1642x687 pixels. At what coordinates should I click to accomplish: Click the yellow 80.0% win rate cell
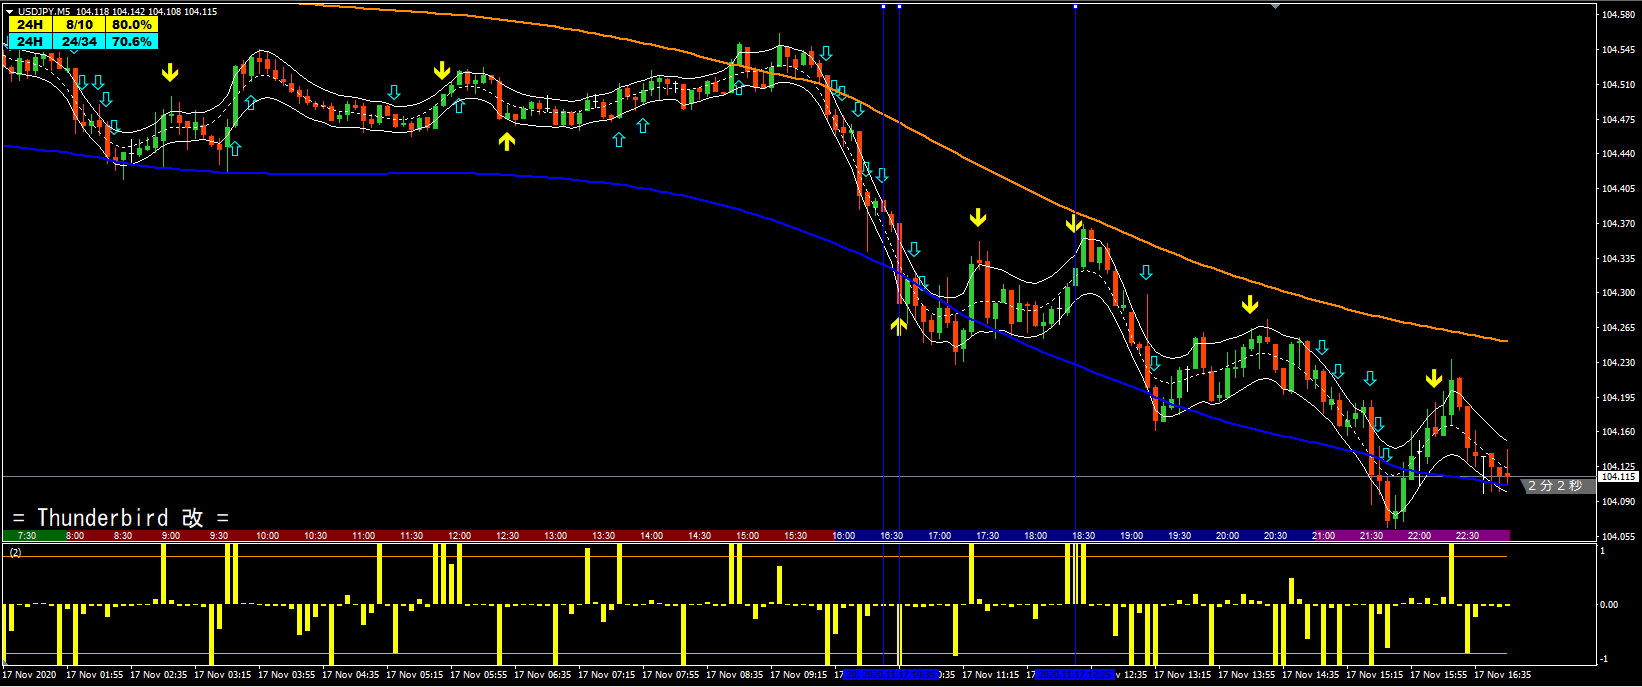point(131,24)
